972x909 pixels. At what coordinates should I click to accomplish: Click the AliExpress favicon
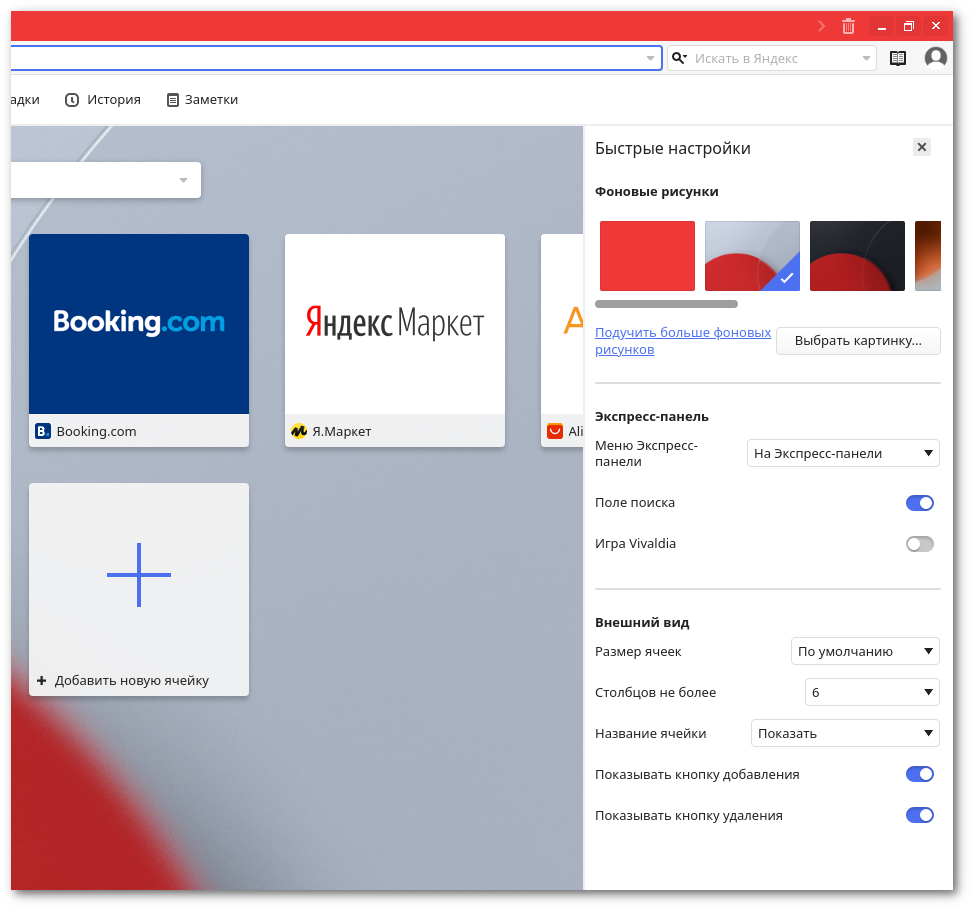(x=555, y=431)
